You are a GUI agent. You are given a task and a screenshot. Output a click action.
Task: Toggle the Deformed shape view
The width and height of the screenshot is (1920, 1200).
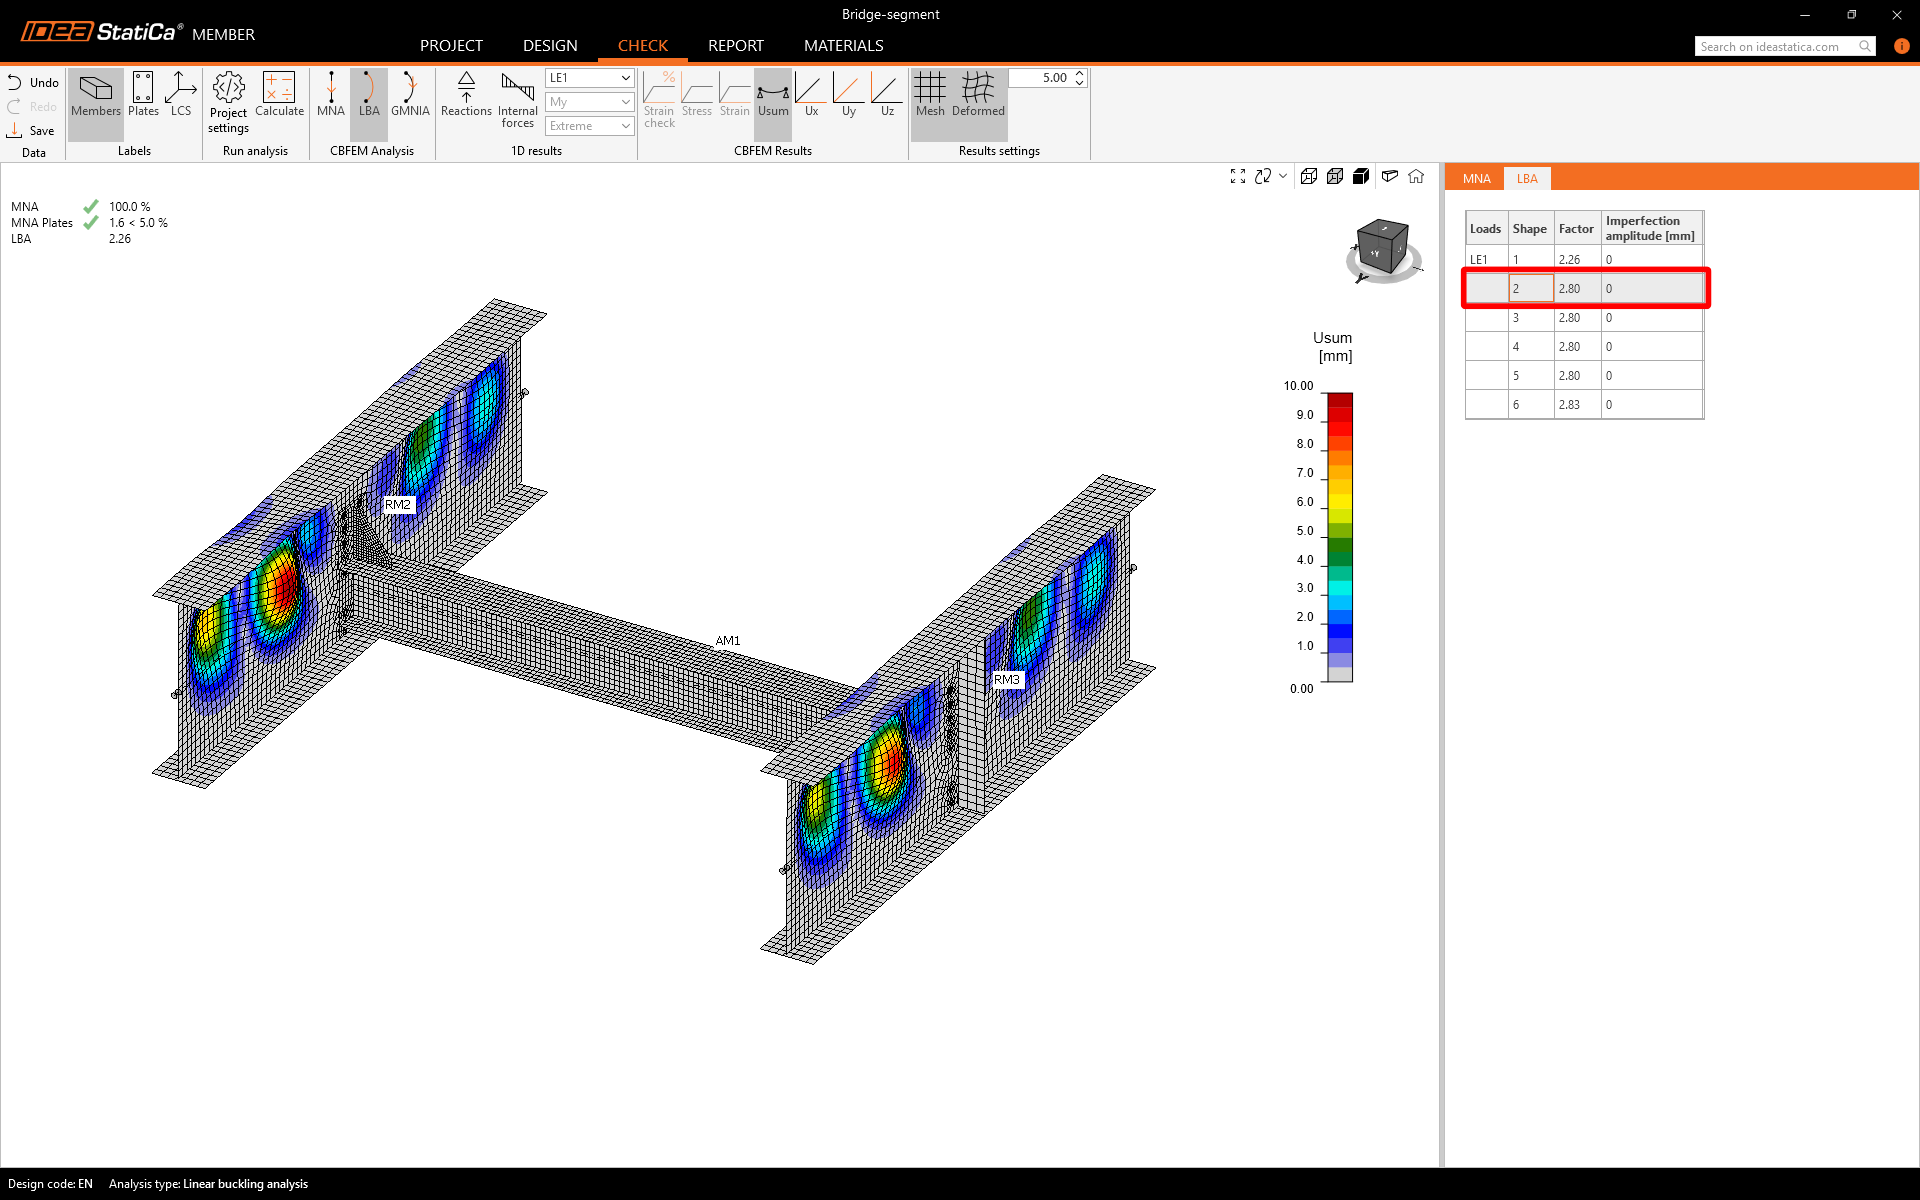coord(977,95)
